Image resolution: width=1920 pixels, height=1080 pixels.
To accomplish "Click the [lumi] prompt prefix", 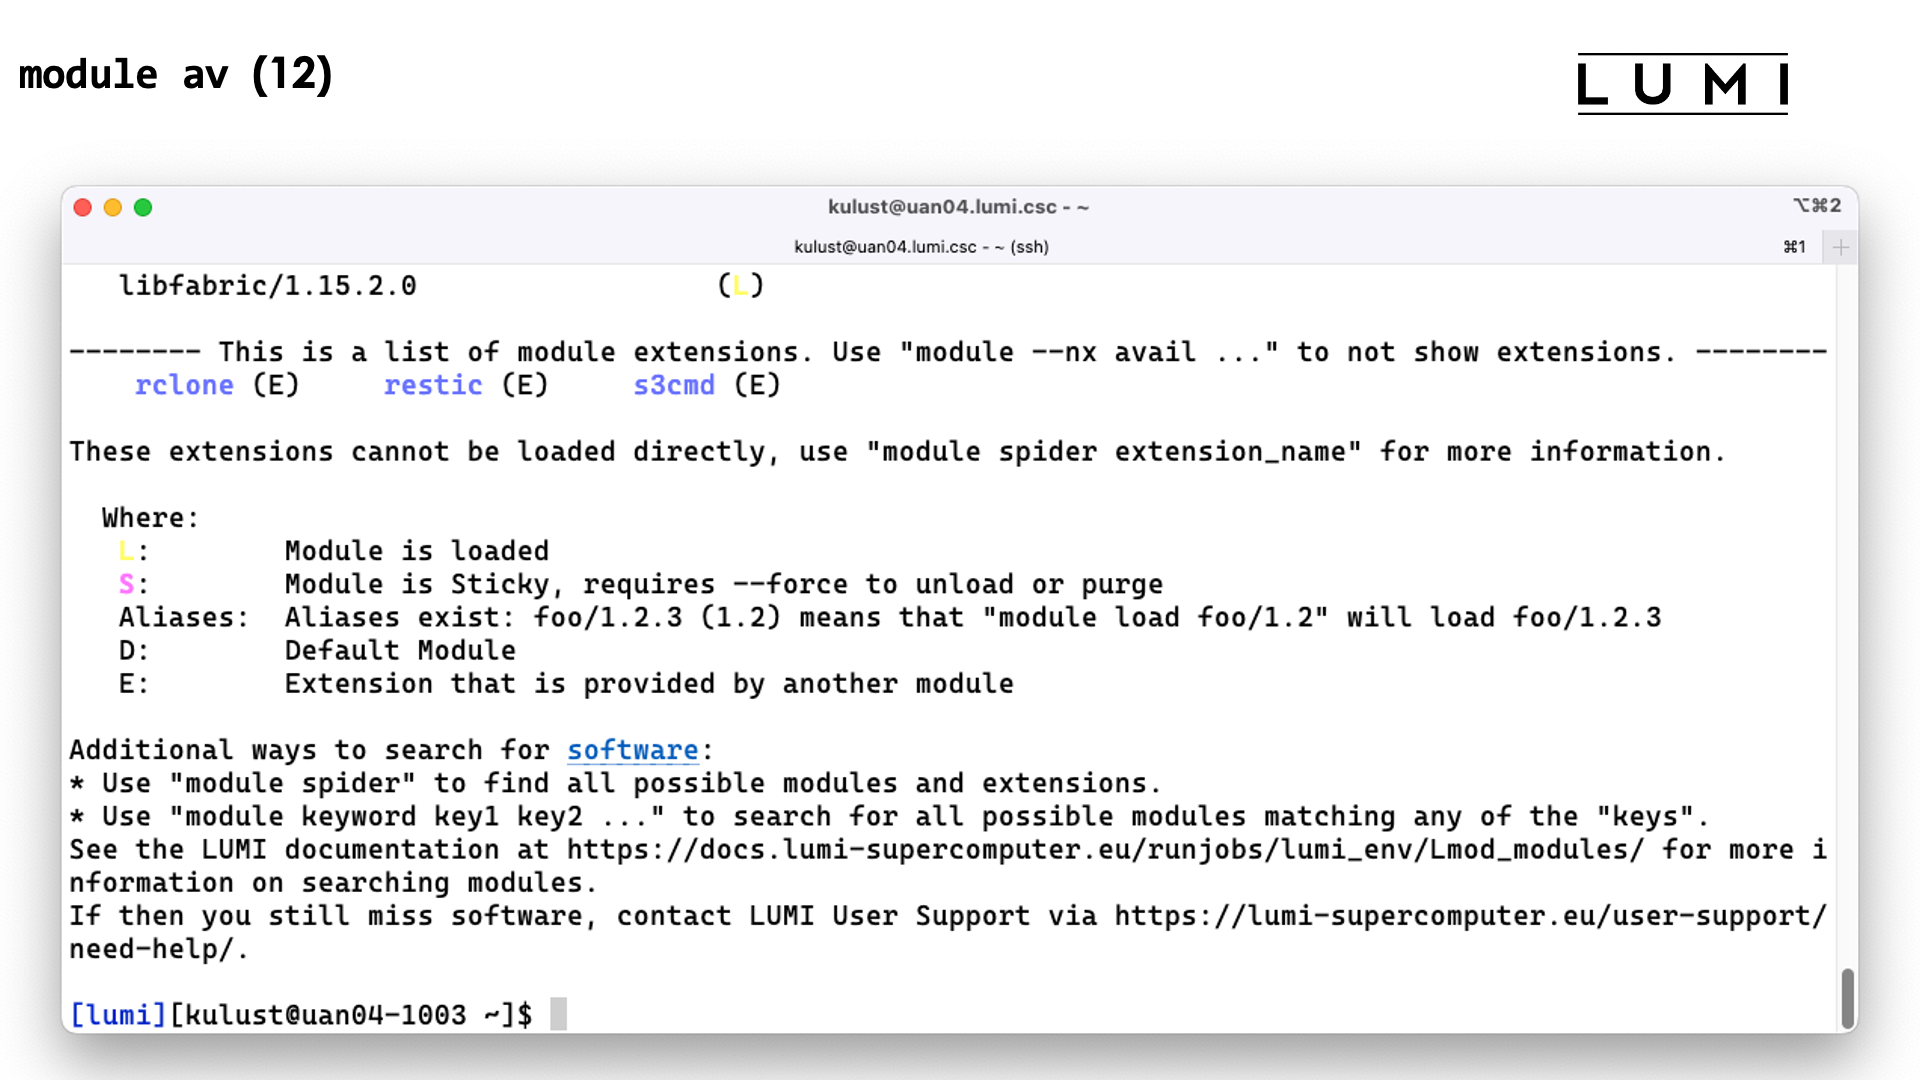I will click(118, 1015).
